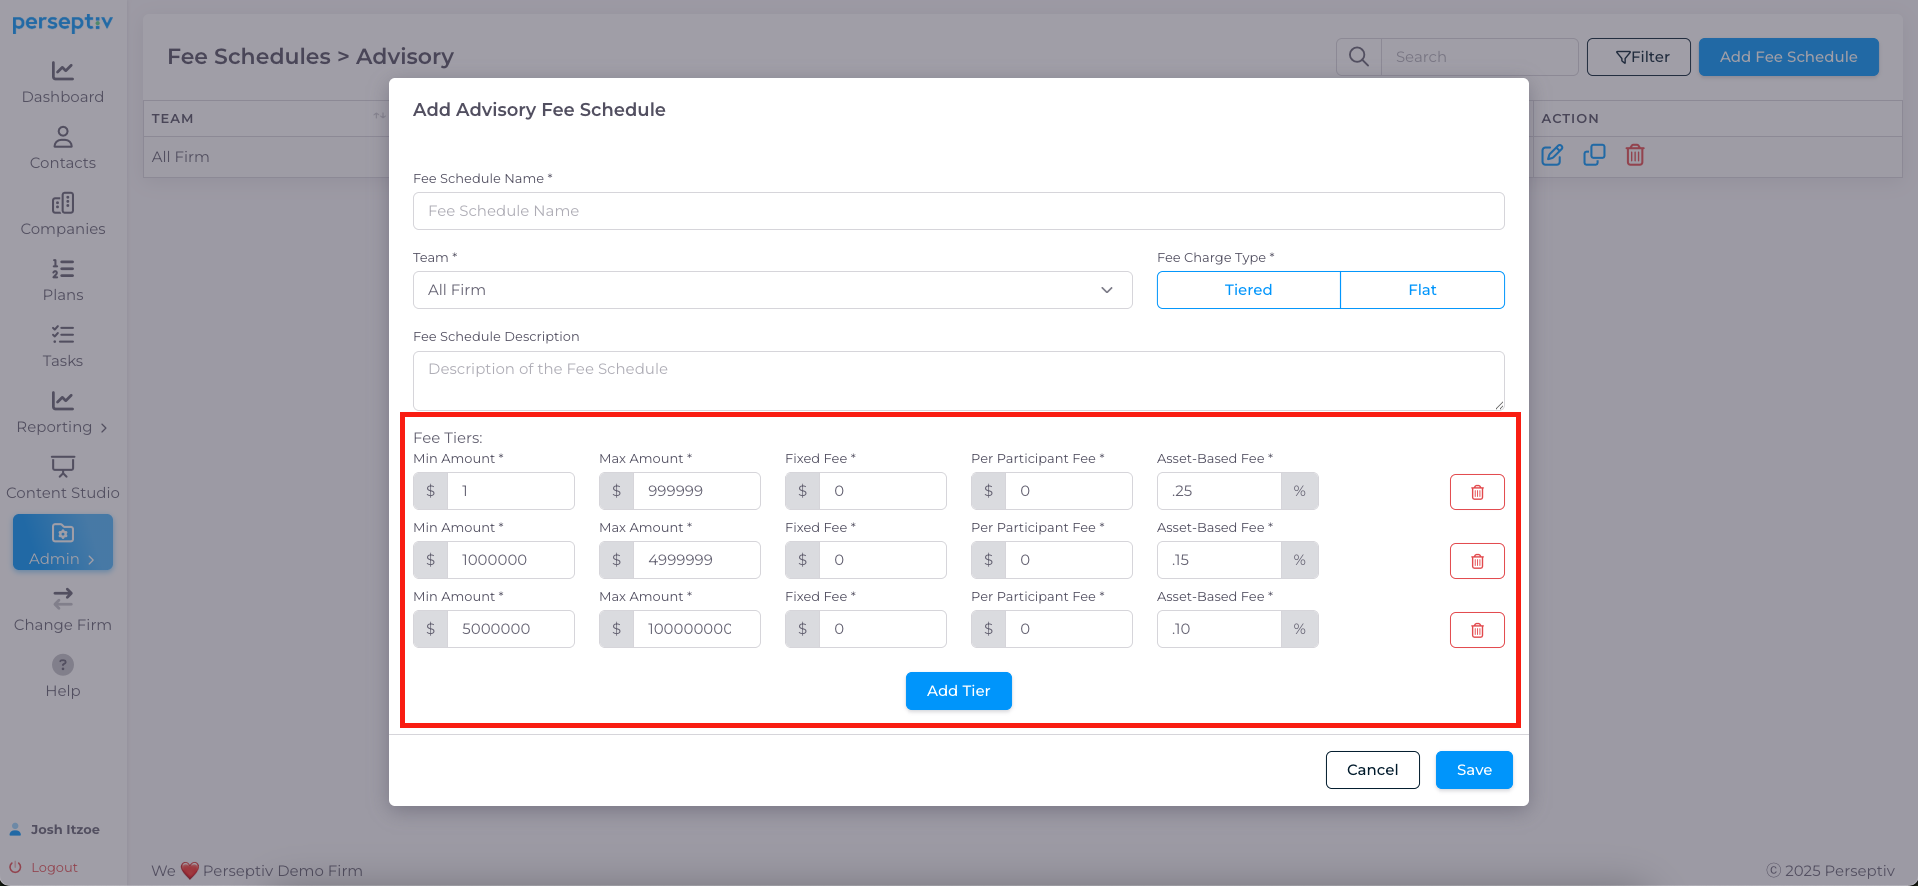
Task: Click the Josh Itzoe user profile
Action: [55, 829]
